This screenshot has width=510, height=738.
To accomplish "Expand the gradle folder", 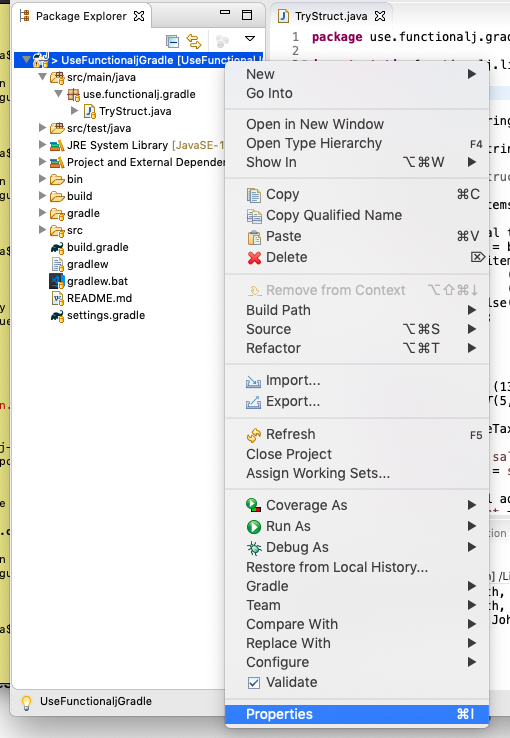I will 42,213.
